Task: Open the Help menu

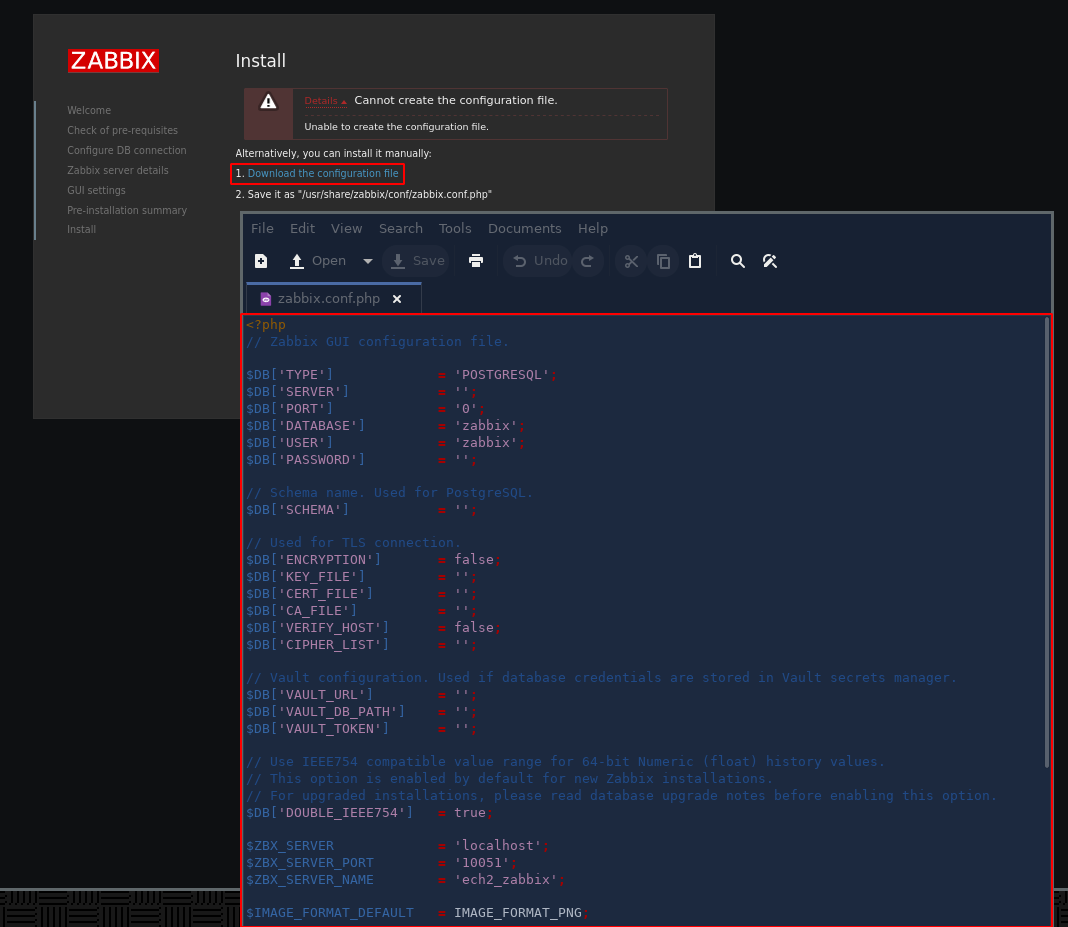Action: [x=593, y=228]
